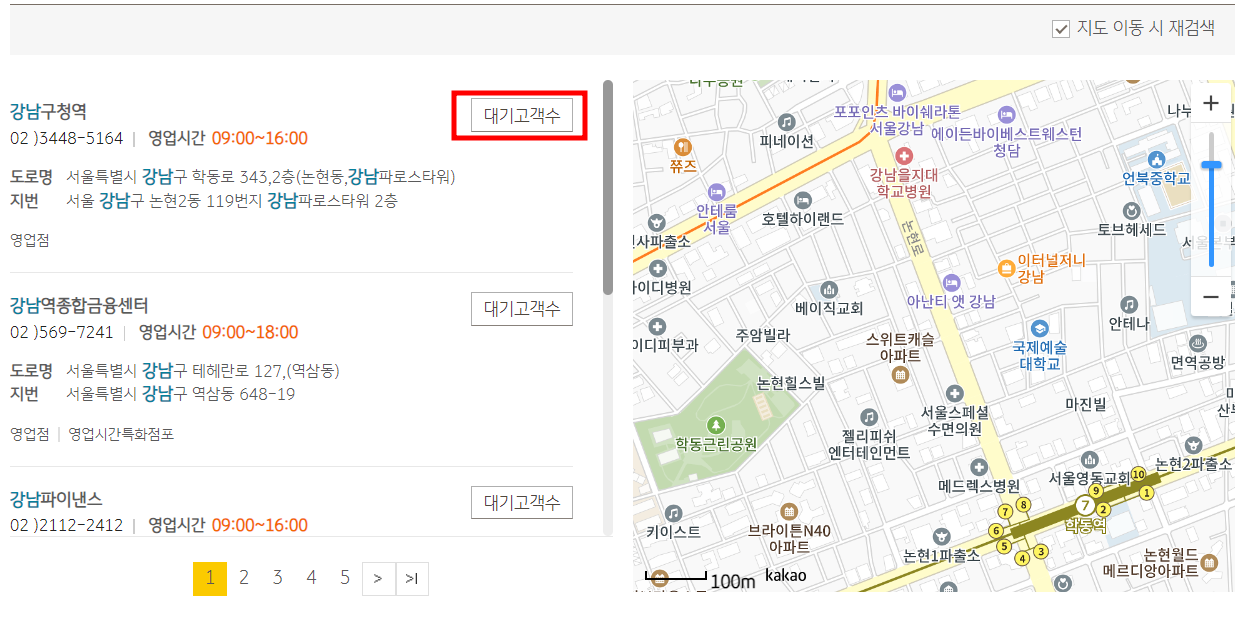Select the 안테룸 서울 hotel icon

coord(716,190)
